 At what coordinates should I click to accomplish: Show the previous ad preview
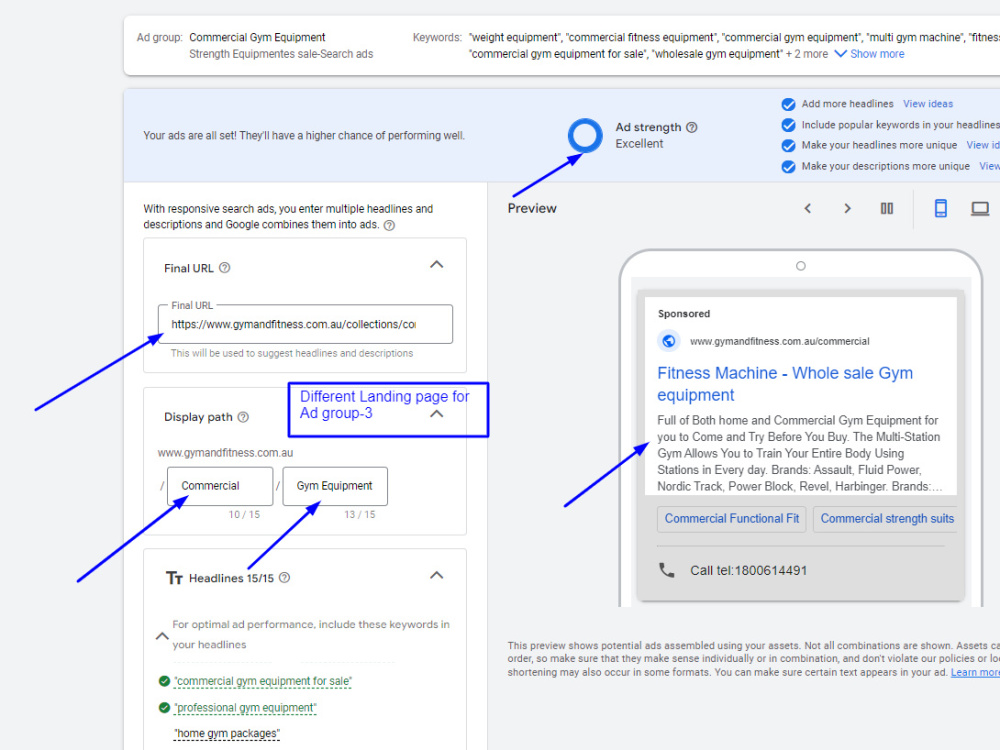[807, 209]
